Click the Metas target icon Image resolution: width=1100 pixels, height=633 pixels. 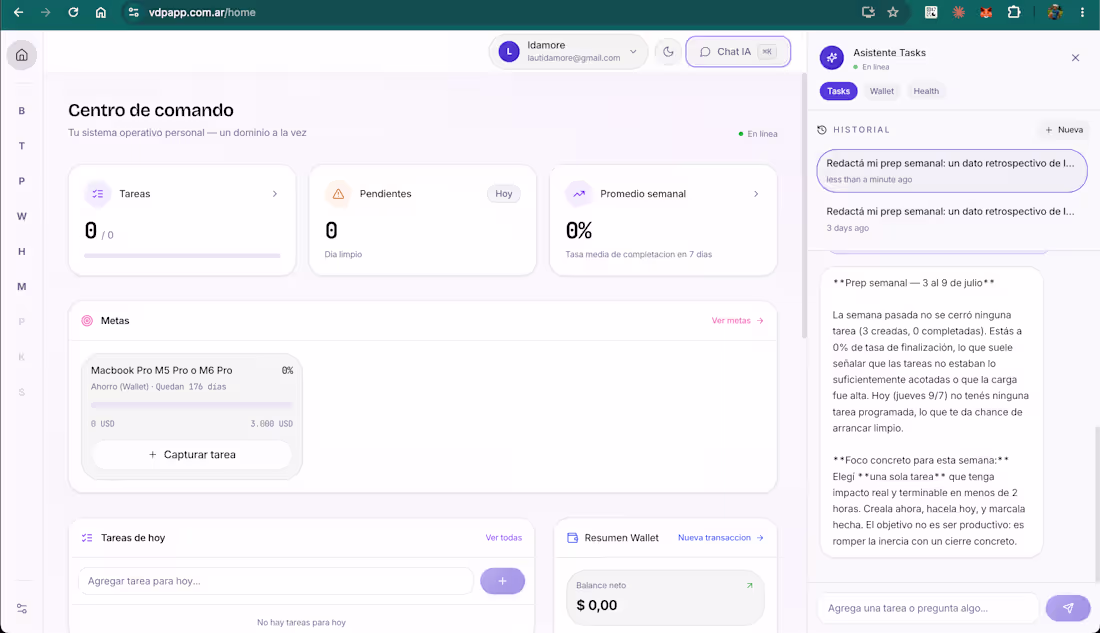(x=87, y=321)
